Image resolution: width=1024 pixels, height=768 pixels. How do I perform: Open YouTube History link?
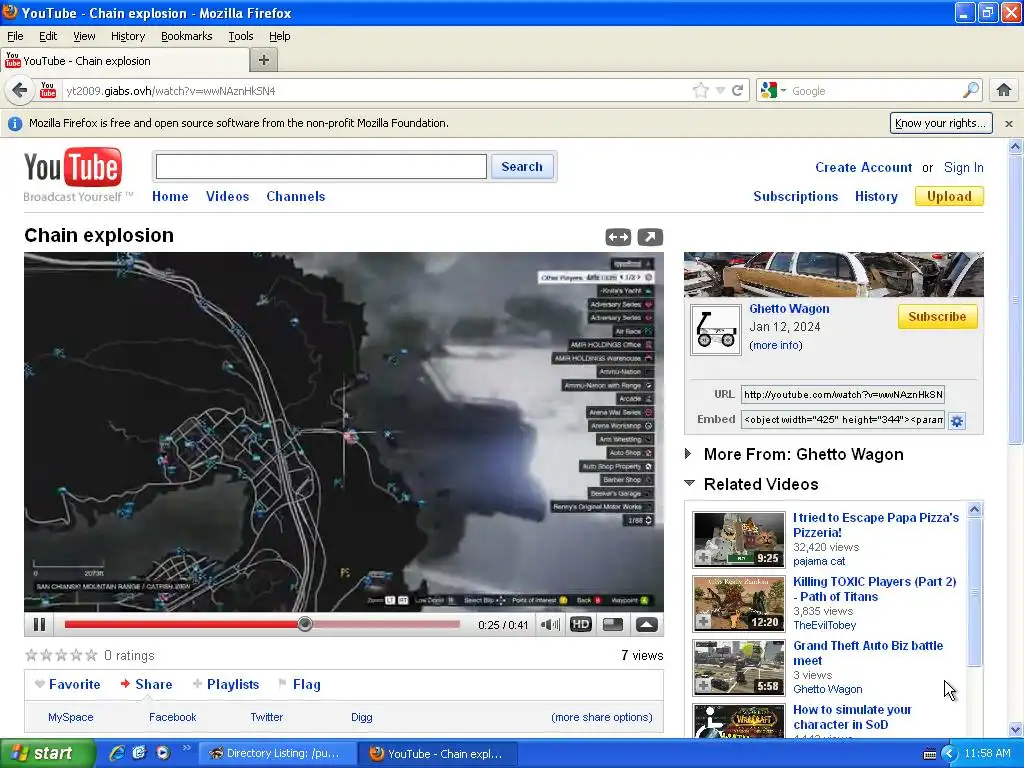(x=876, y=197)
